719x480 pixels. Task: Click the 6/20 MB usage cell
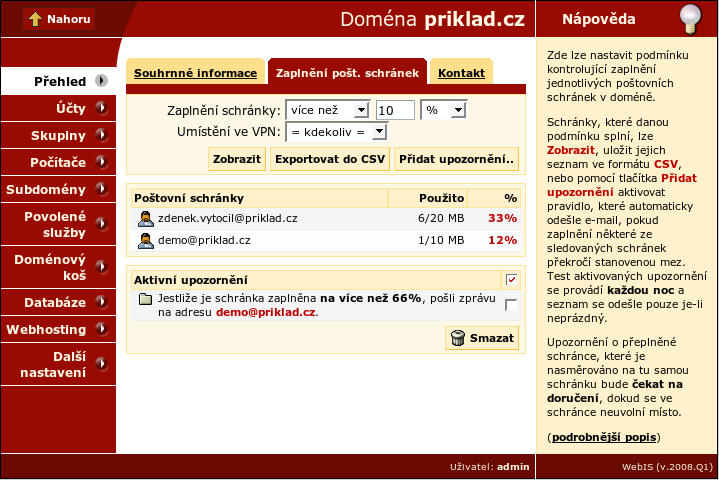pyautogui.click(x=441, y=218)
